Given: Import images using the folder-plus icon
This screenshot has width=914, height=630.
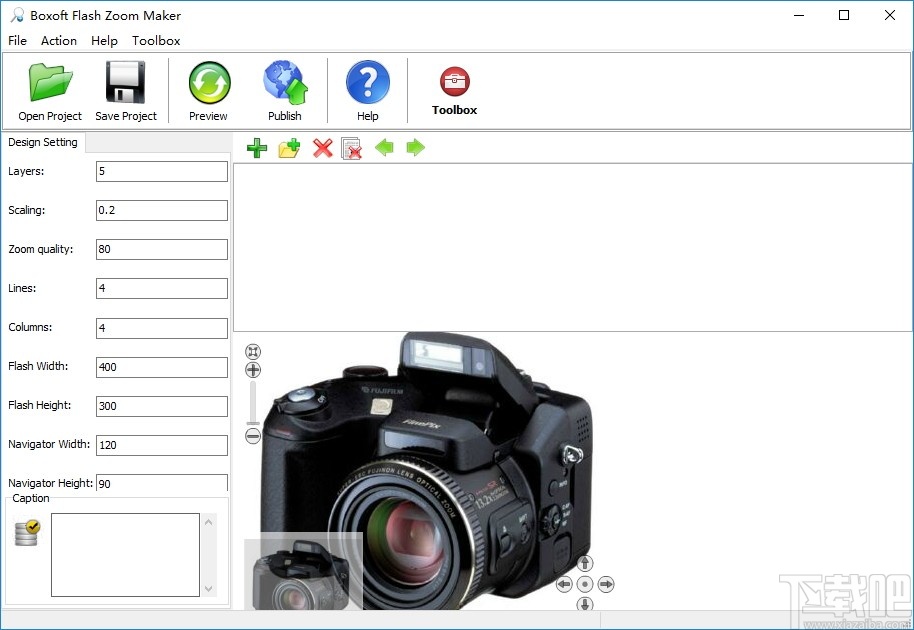Looking at the screenshot, I should (x=288, y=147).
